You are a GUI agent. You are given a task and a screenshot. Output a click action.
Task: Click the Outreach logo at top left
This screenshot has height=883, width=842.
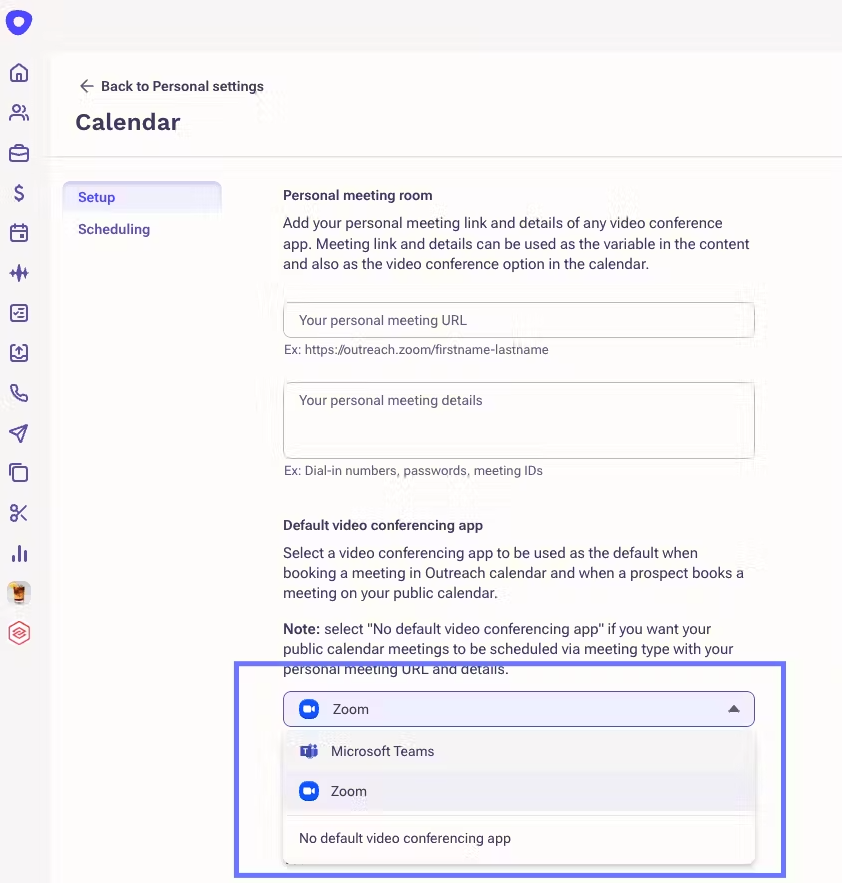click(19, 22)
